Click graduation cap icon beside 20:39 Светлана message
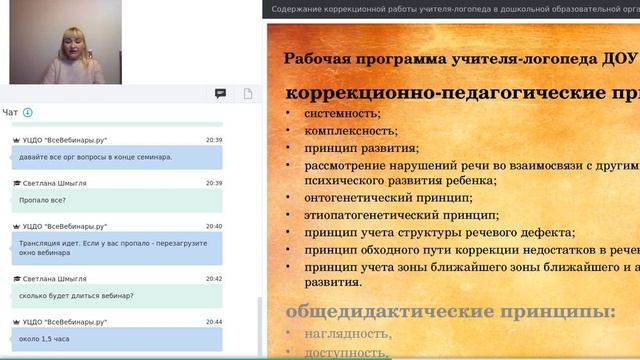This screenshot has width=640, height=360. point(17,183)
